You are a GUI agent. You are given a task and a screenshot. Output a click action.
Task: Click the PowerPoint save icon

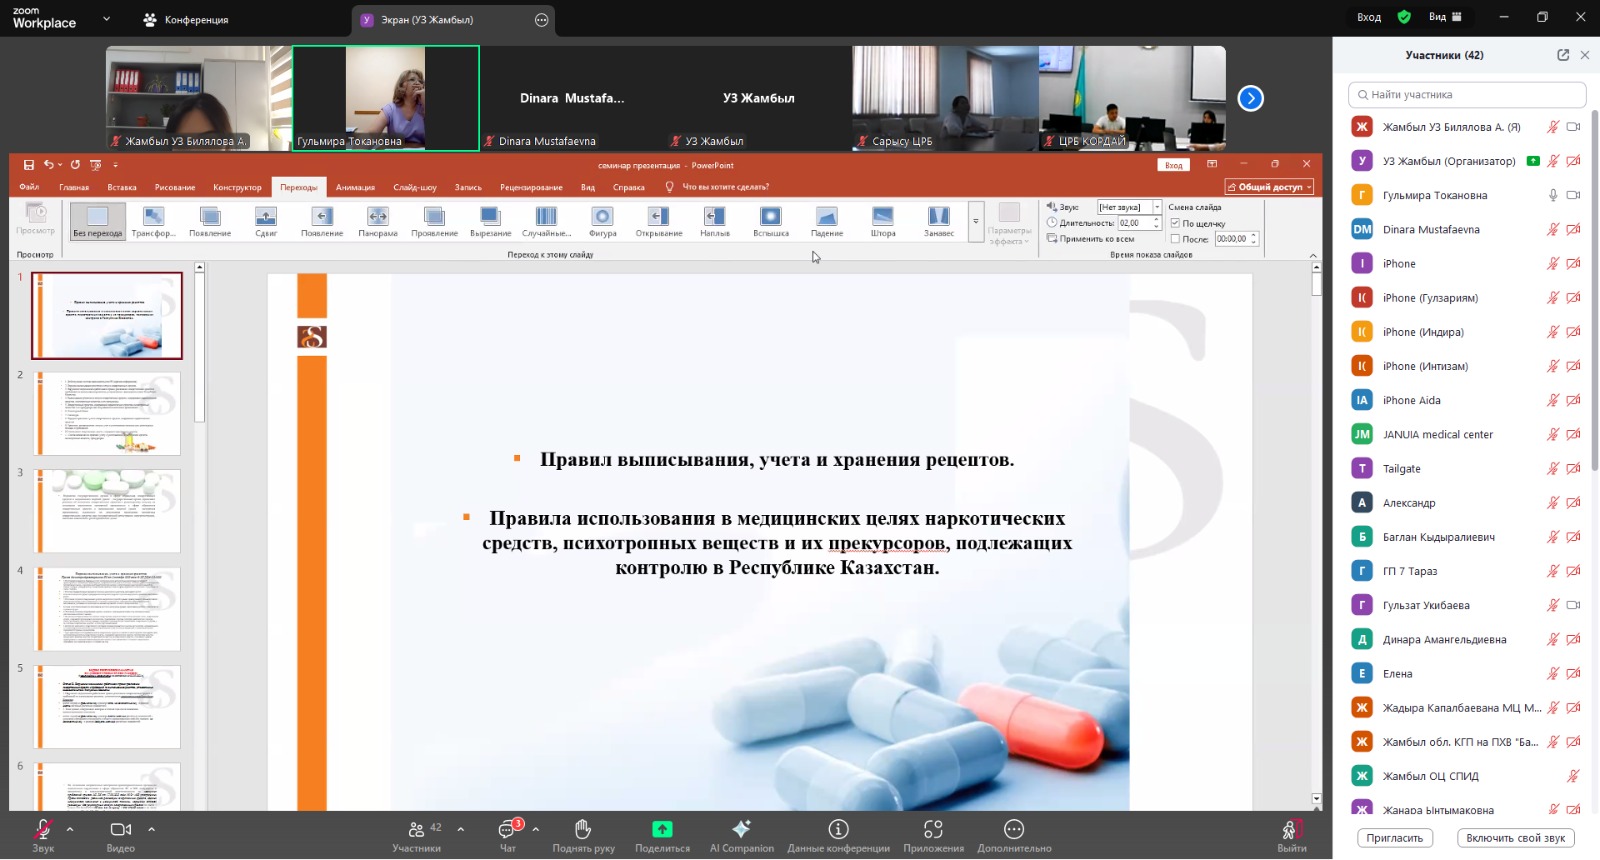coord(29,165)
